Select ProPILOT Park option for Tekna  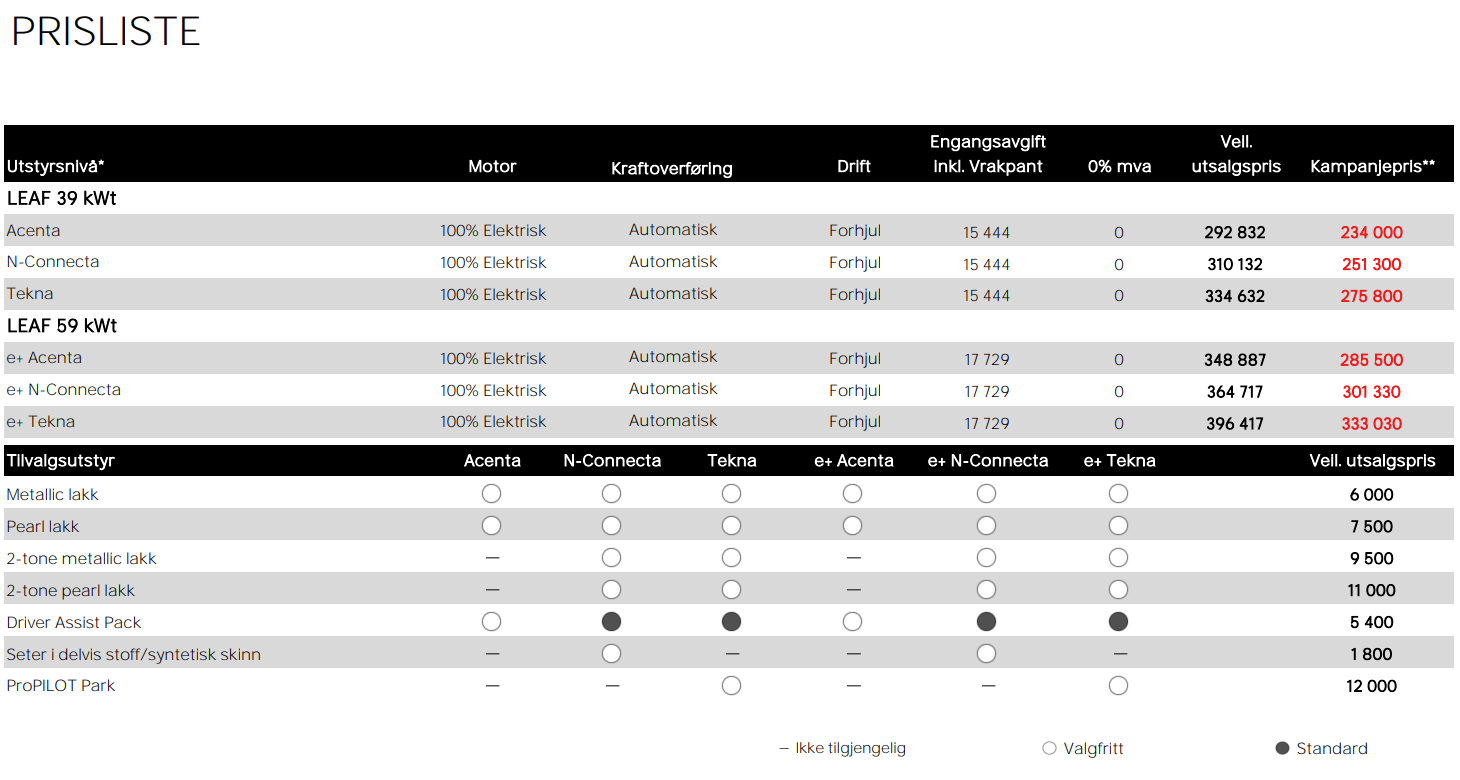[732, 686]
